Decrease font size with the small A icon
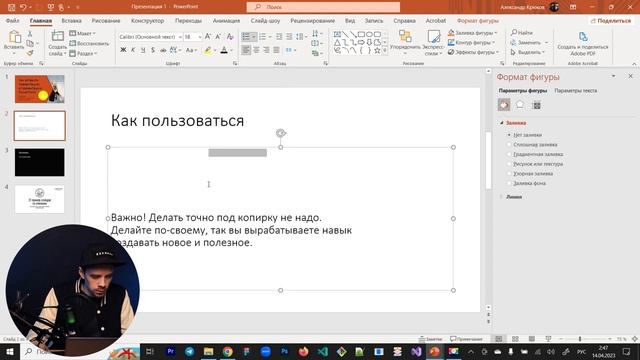The width and height of the screenshot is (640, 360). point(218,37)
